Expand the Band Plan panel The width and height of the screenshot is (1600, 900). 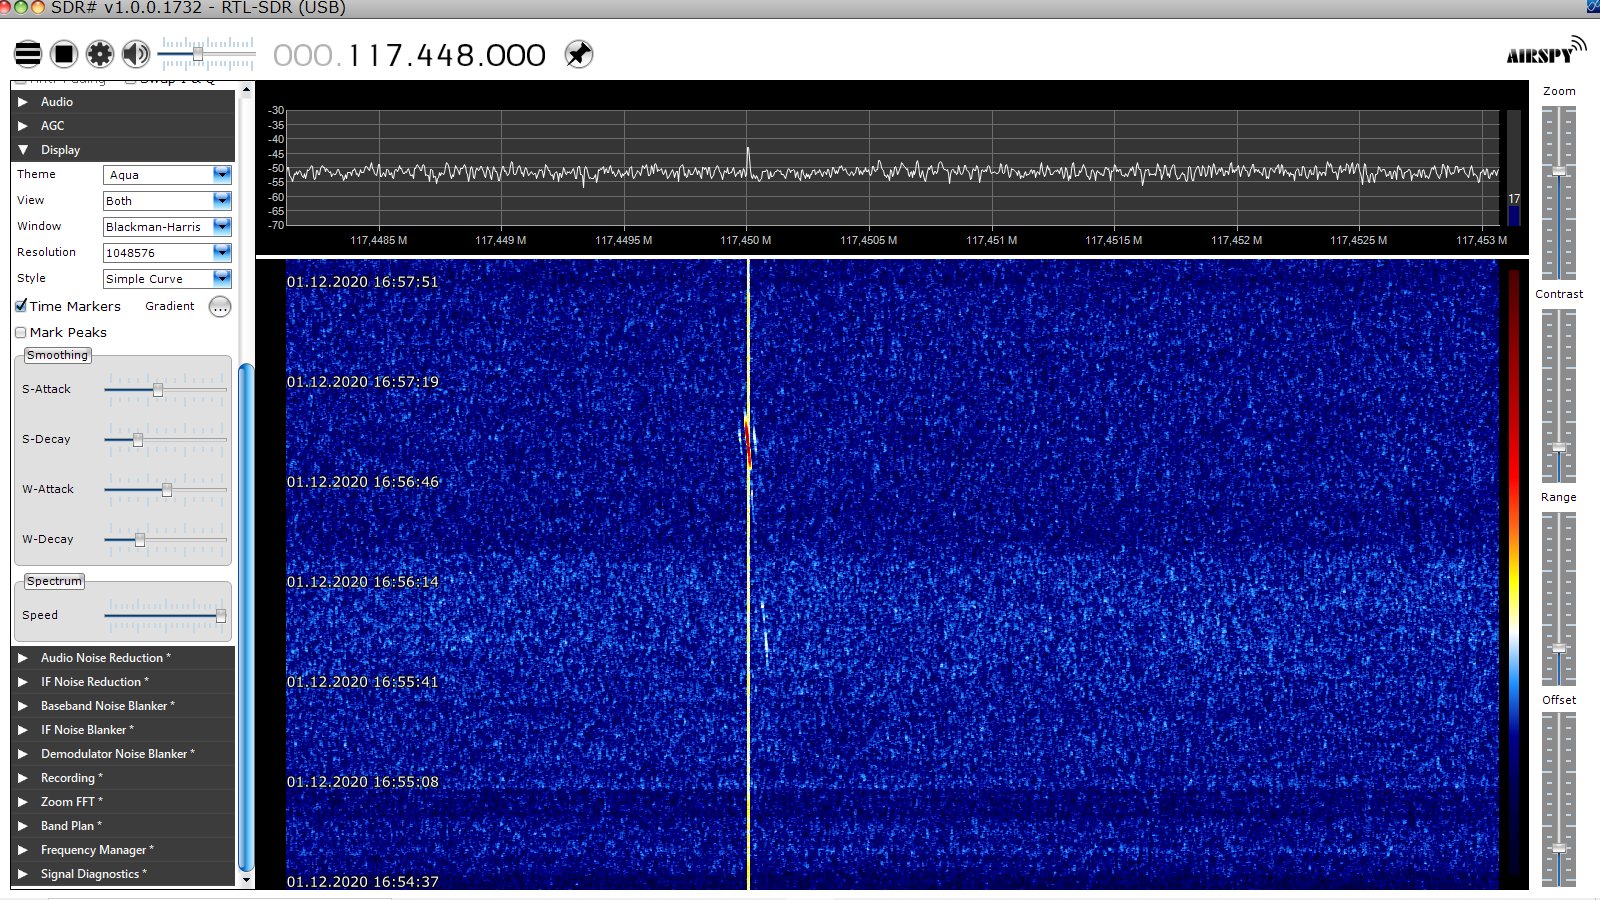pos(123,826)
